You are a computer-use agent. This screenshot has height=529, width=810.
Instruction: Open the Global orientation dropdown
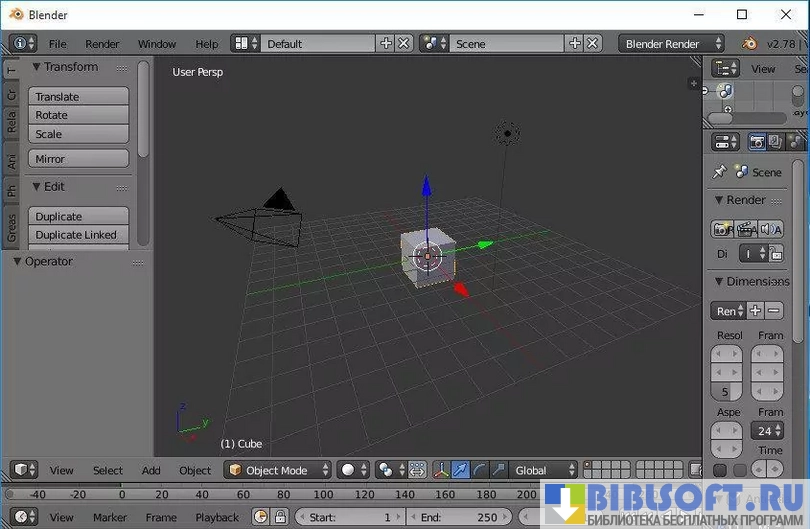(544, 470)
